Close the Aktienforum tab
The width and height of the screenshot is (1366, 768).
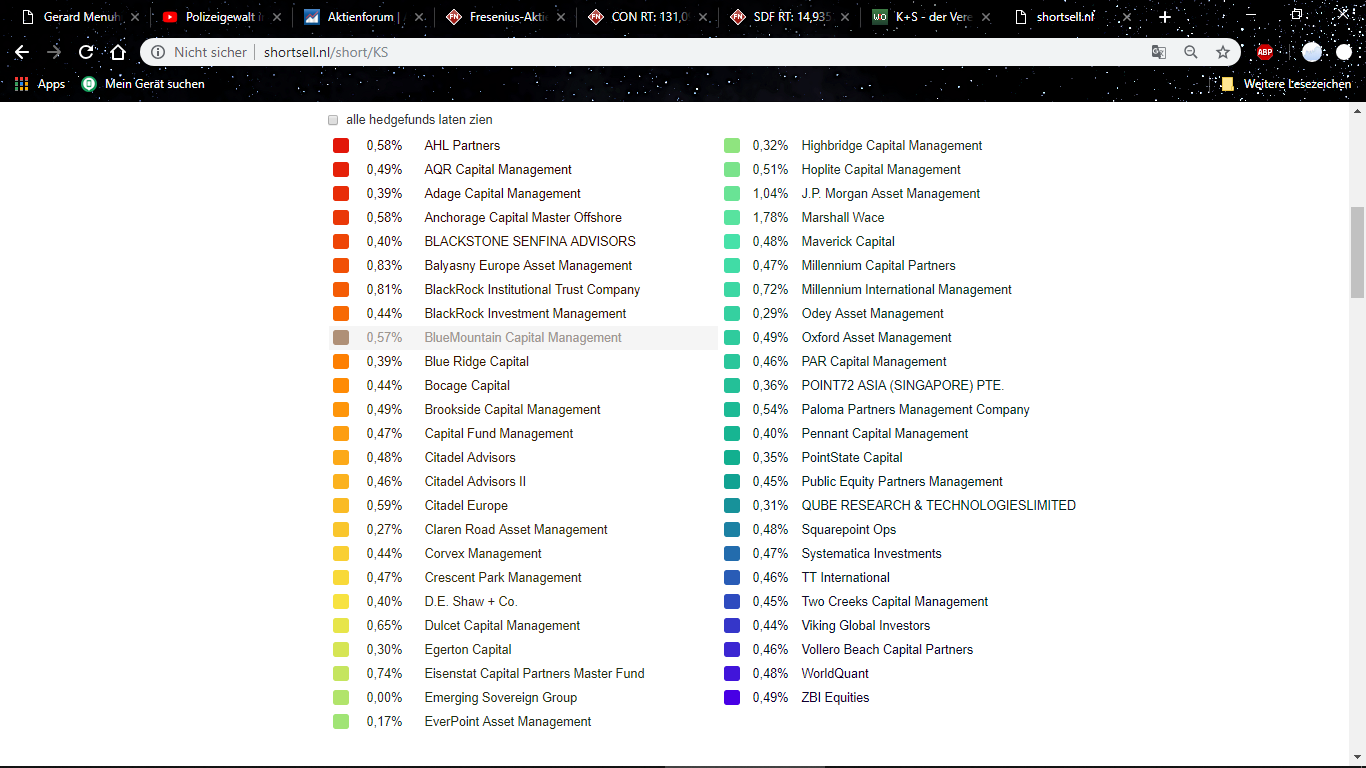pos(419,17)
